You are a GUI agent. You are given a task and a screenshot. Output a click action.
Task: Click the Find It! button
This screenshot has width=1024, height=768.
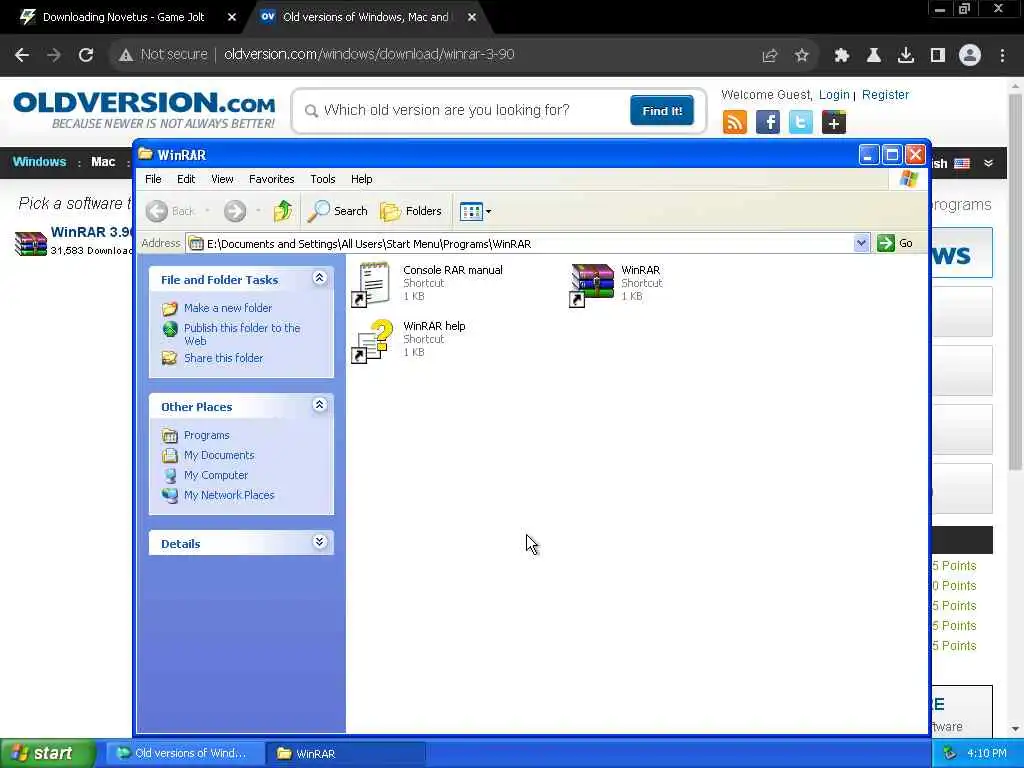point(662,110)
